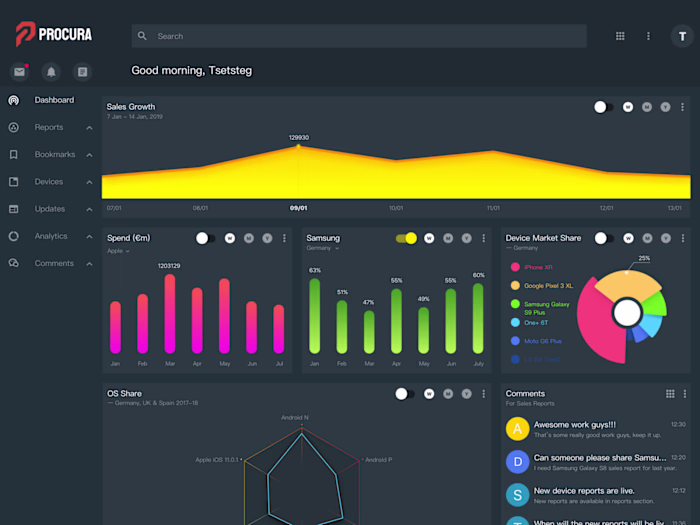Viewport: 700px width, 525px height.
Task: Click the Devices sidebar icon
Action: (x=14, y=182)
